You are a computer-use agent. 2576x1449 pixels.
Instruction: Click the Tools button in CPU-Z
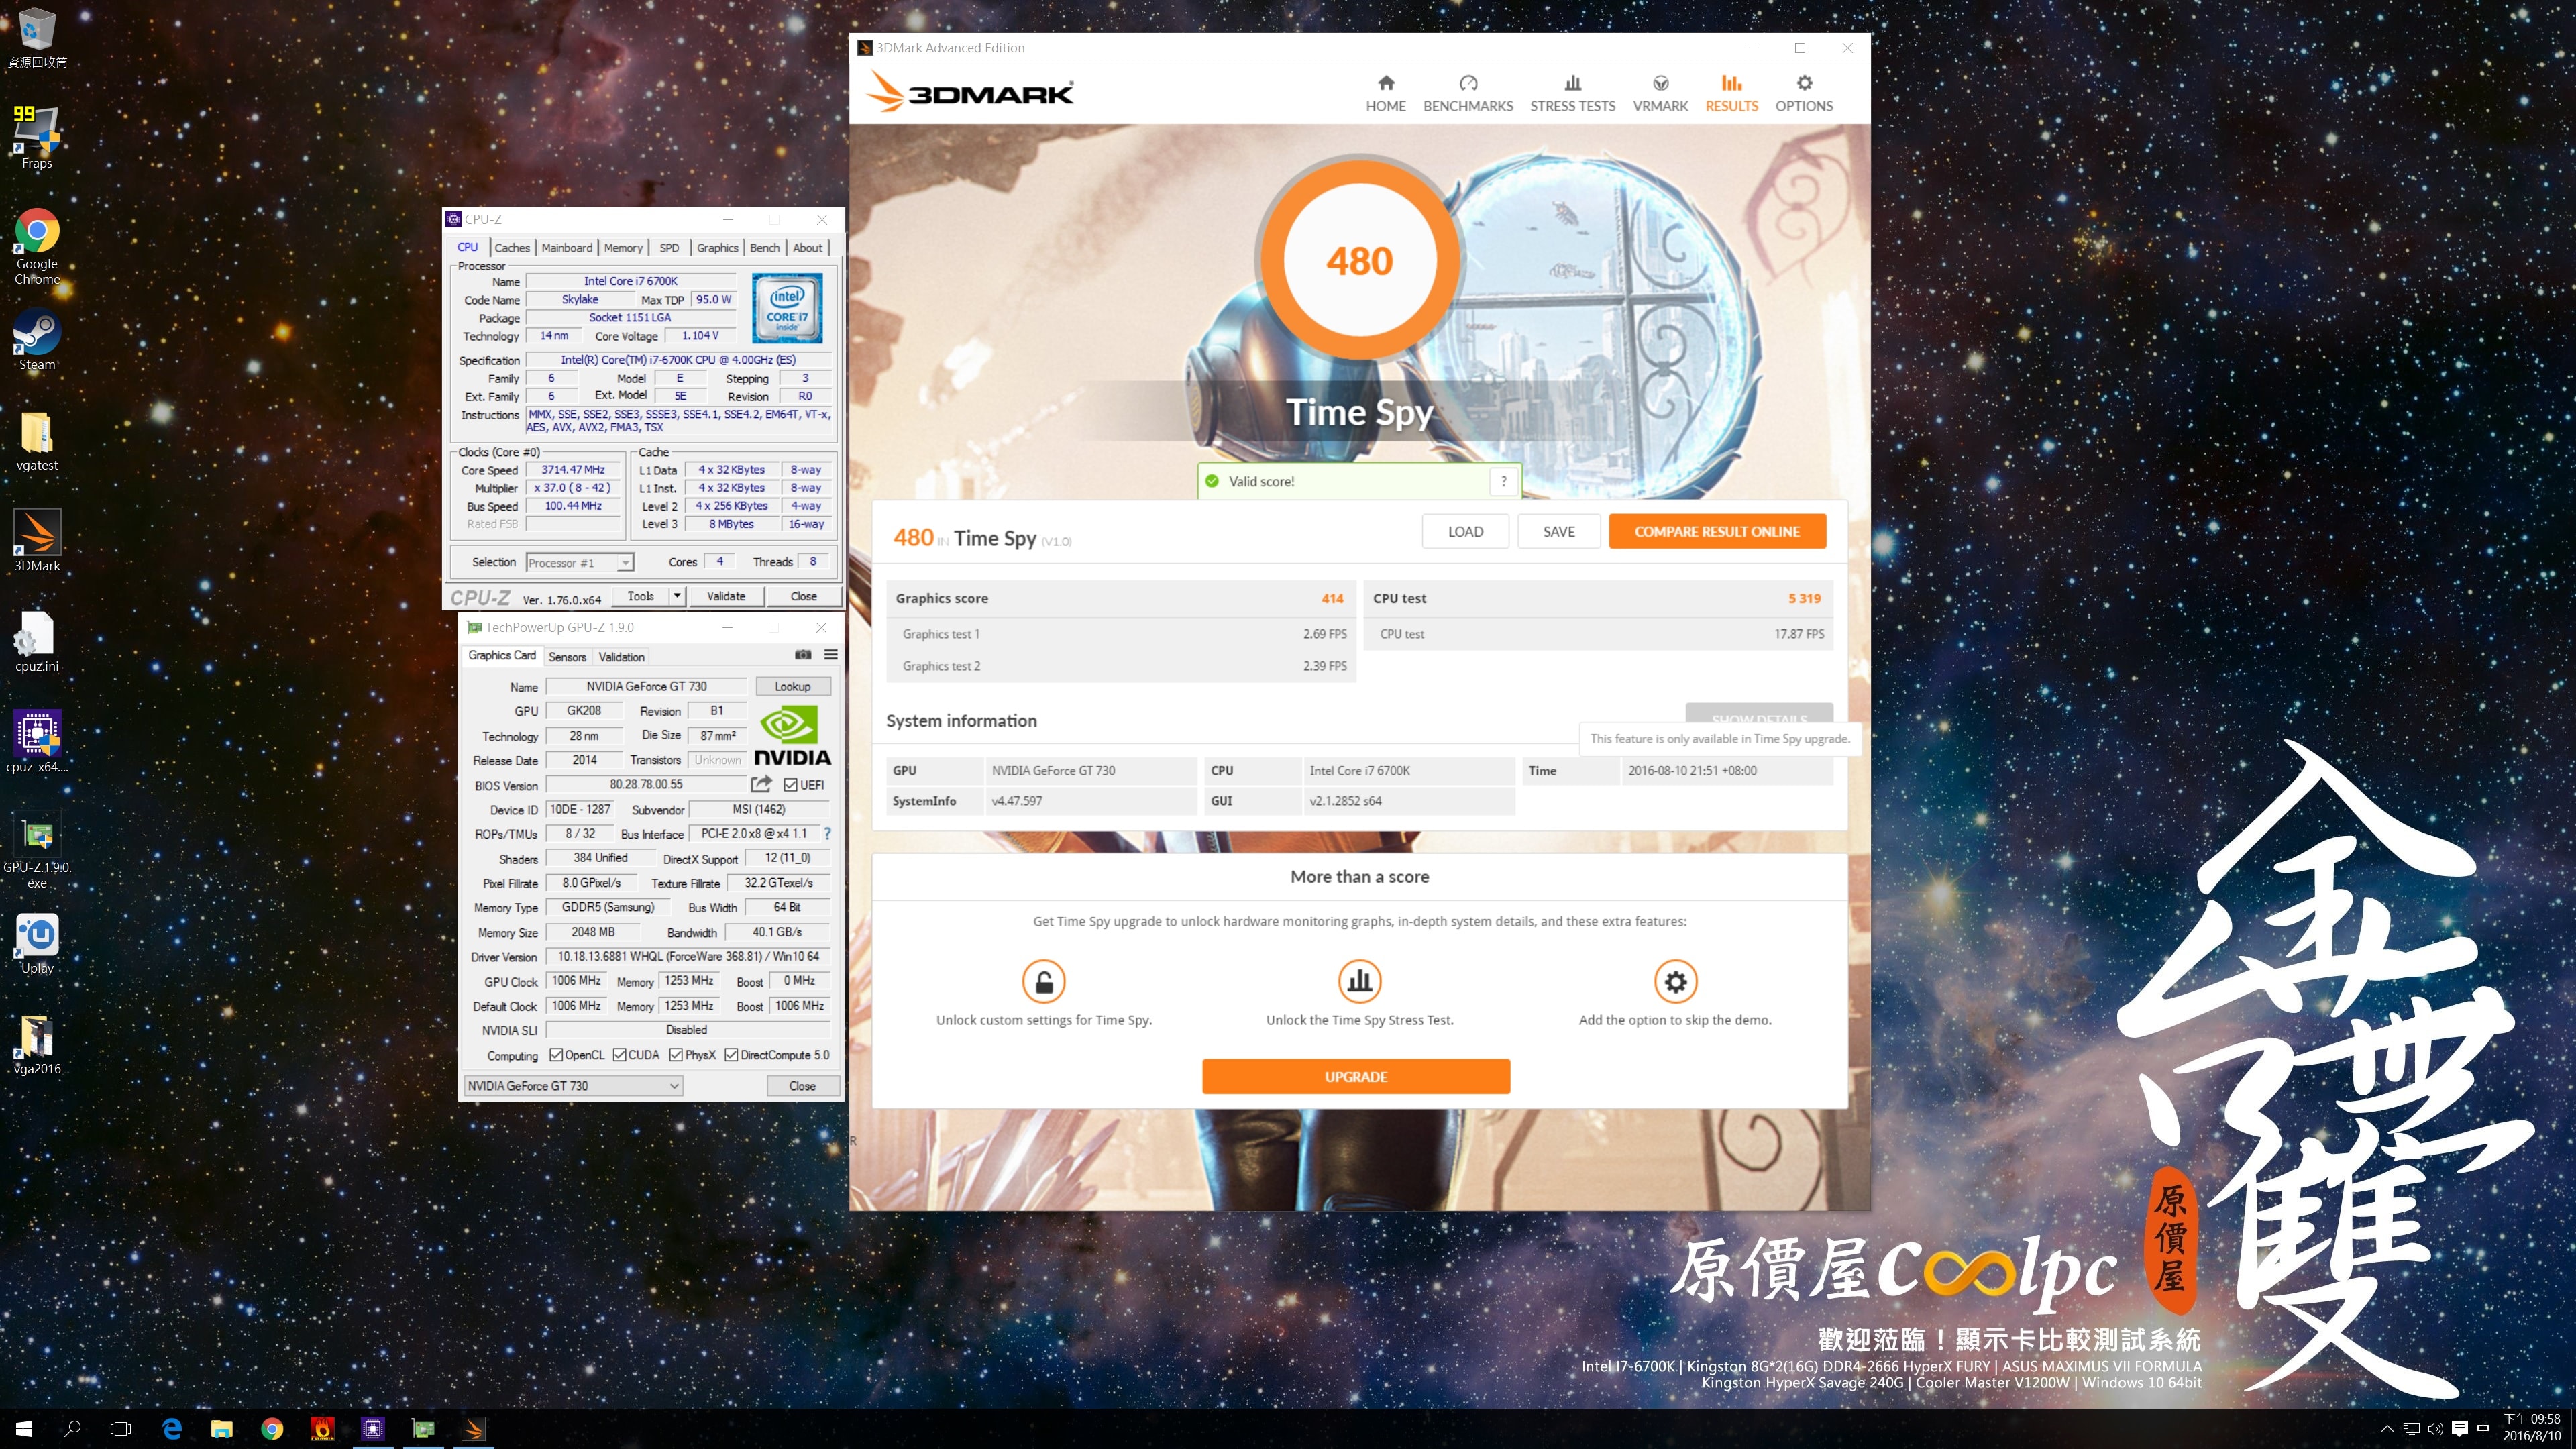point(640,596)
